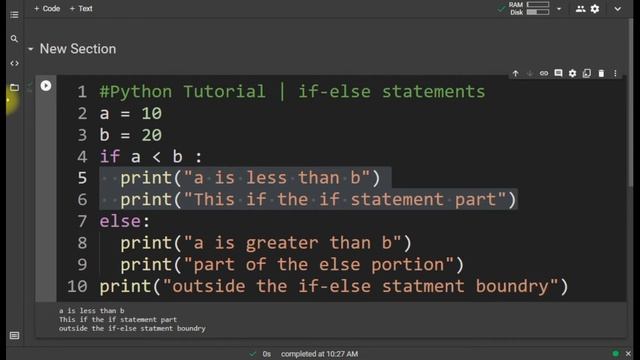Open cell editor settings gear
The height and width of the screenshot is (360, 640).
tap(573, 73)
